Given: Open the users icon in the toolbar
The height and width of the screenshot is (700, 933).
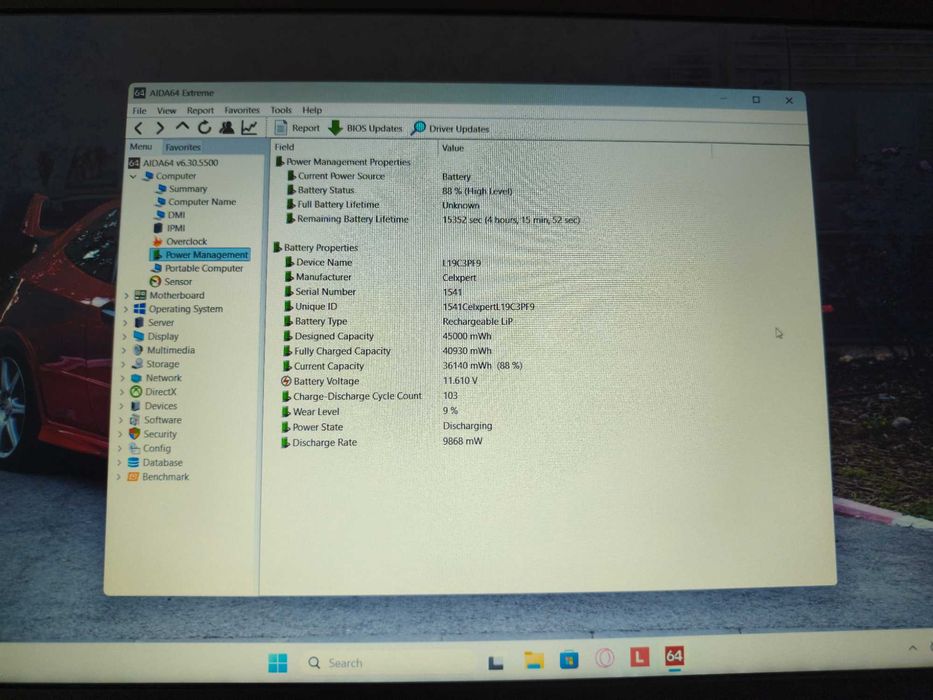Looking at the screenshot, I should 226,127.
